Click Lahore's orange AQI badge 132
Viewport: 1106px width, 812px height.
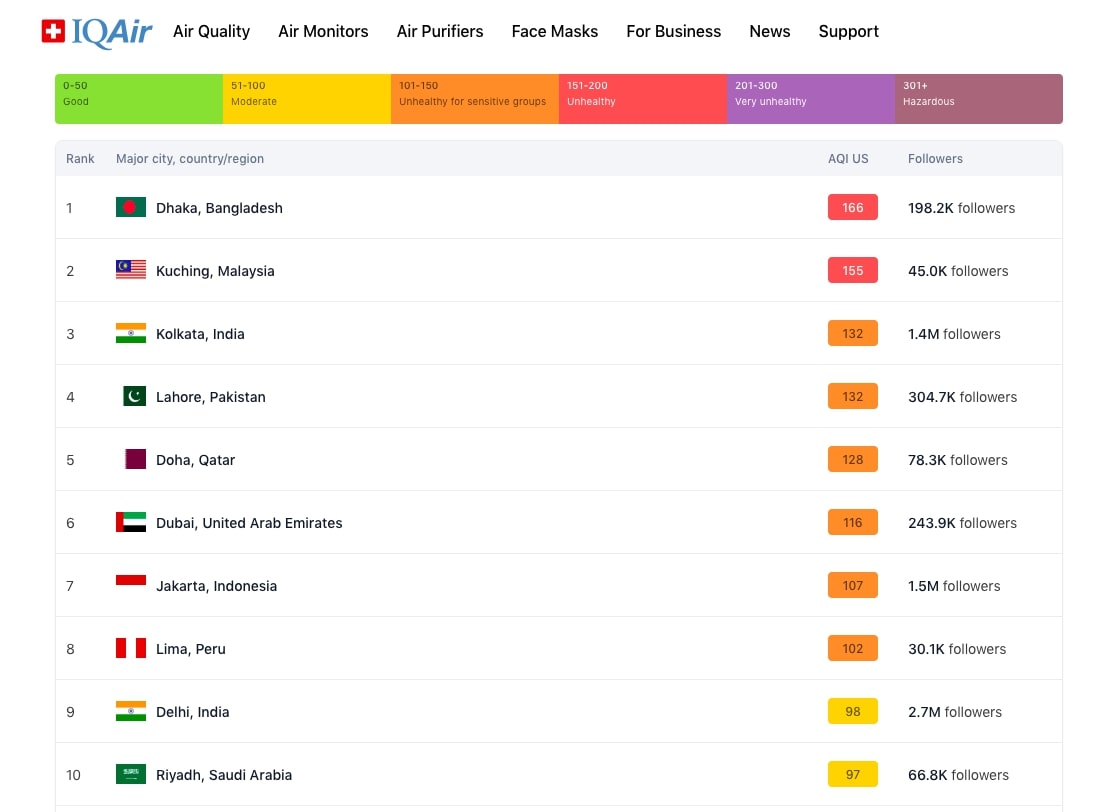coord(853,396)
